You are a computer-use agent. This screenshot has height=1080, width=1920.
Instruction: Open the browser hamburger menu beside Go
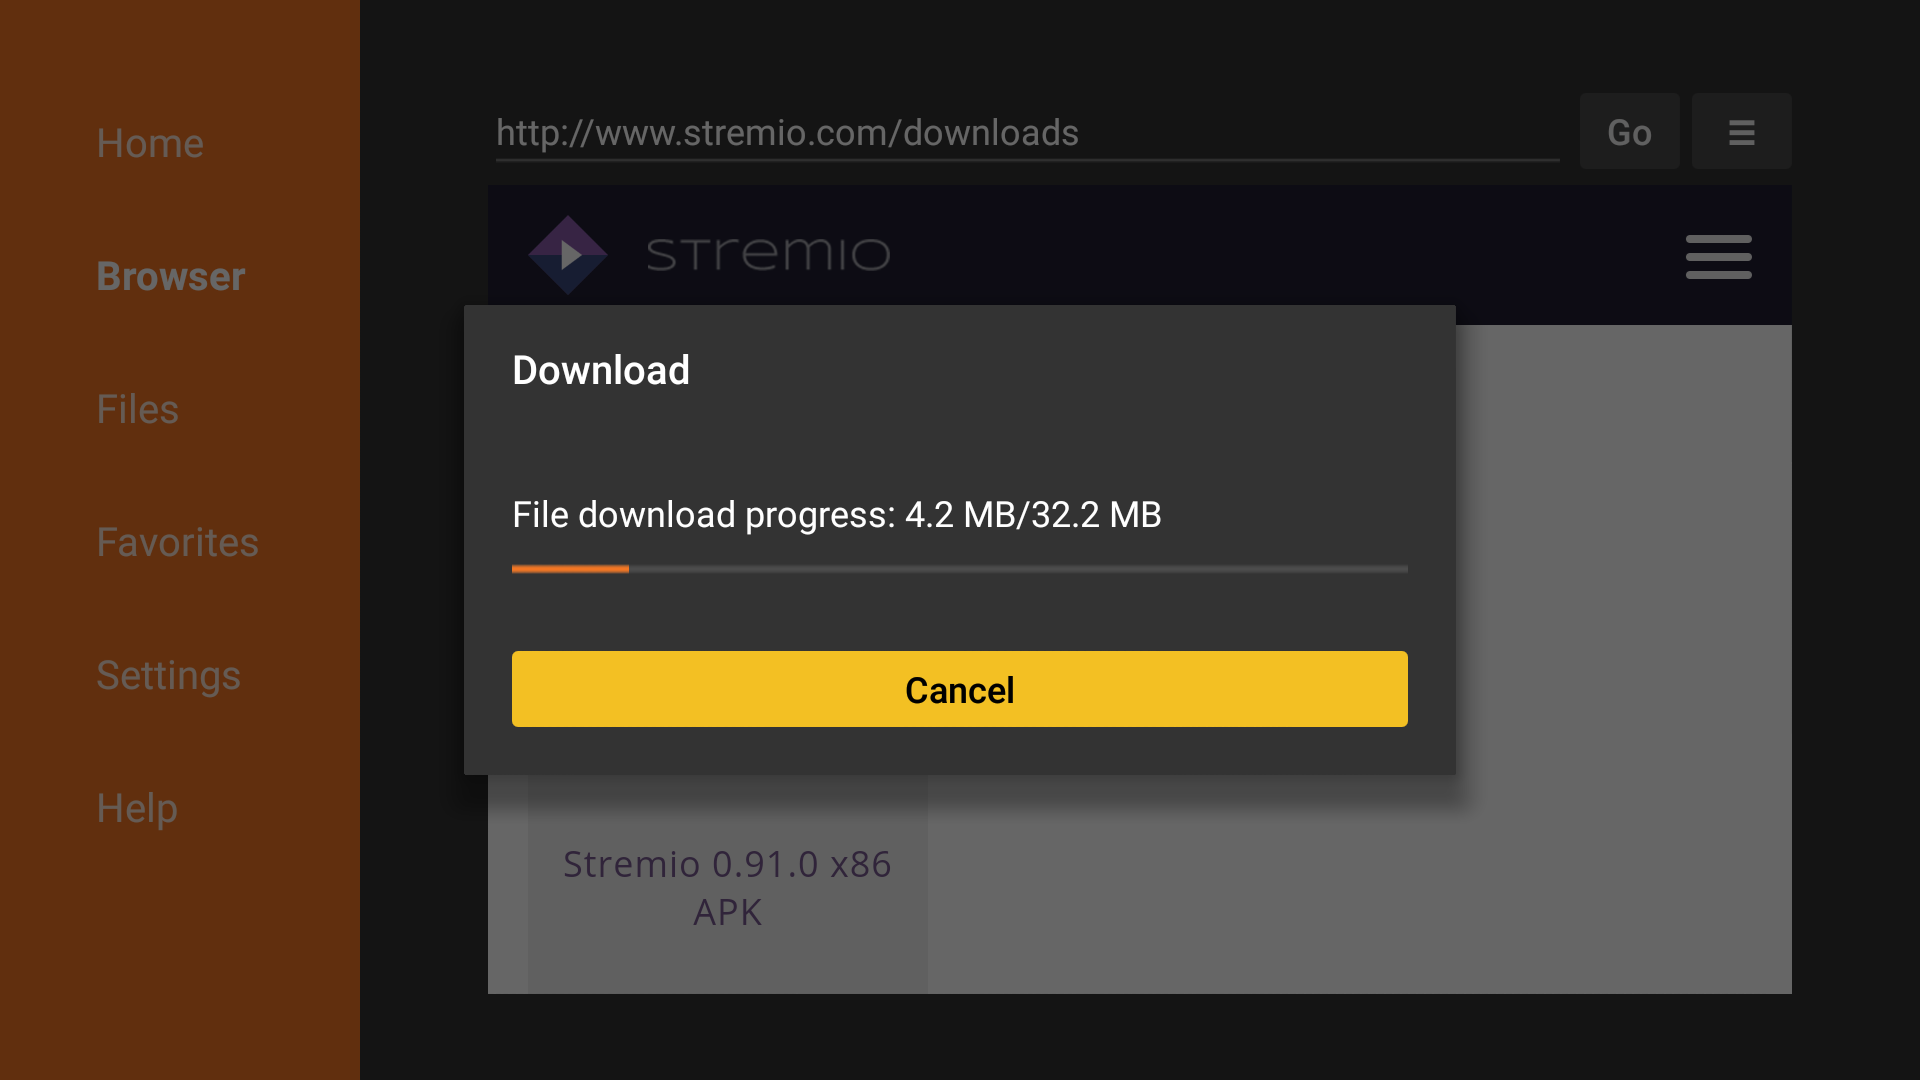[1741, 132]
